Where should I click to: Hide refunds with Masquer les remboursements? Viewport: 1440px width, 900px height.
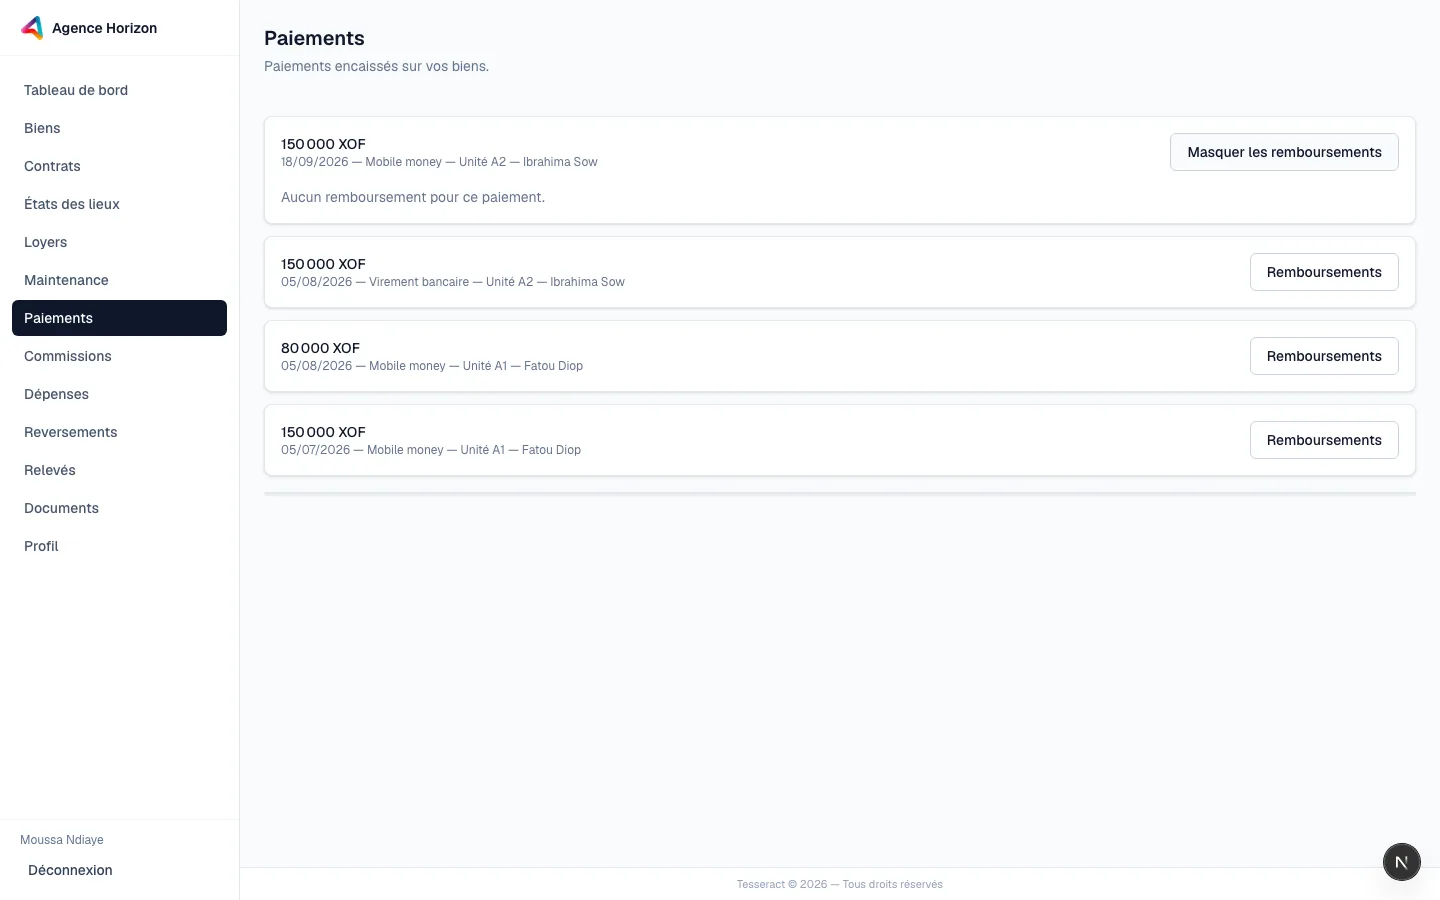pos(1284,152)
